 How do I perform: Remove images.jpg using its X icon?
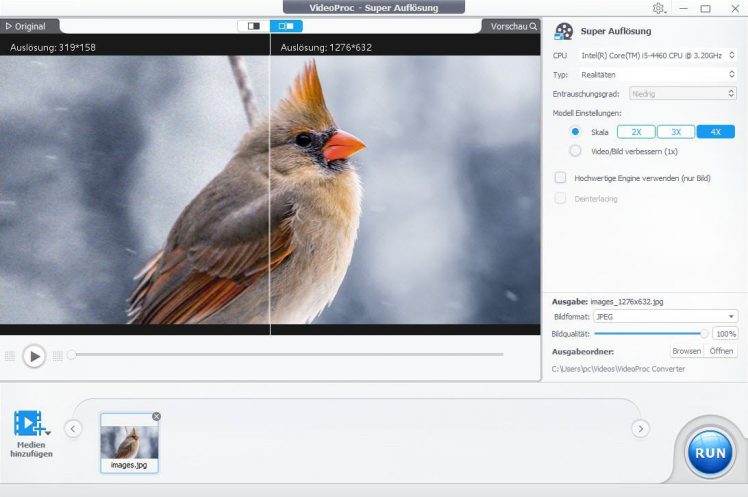coord(156,416)
